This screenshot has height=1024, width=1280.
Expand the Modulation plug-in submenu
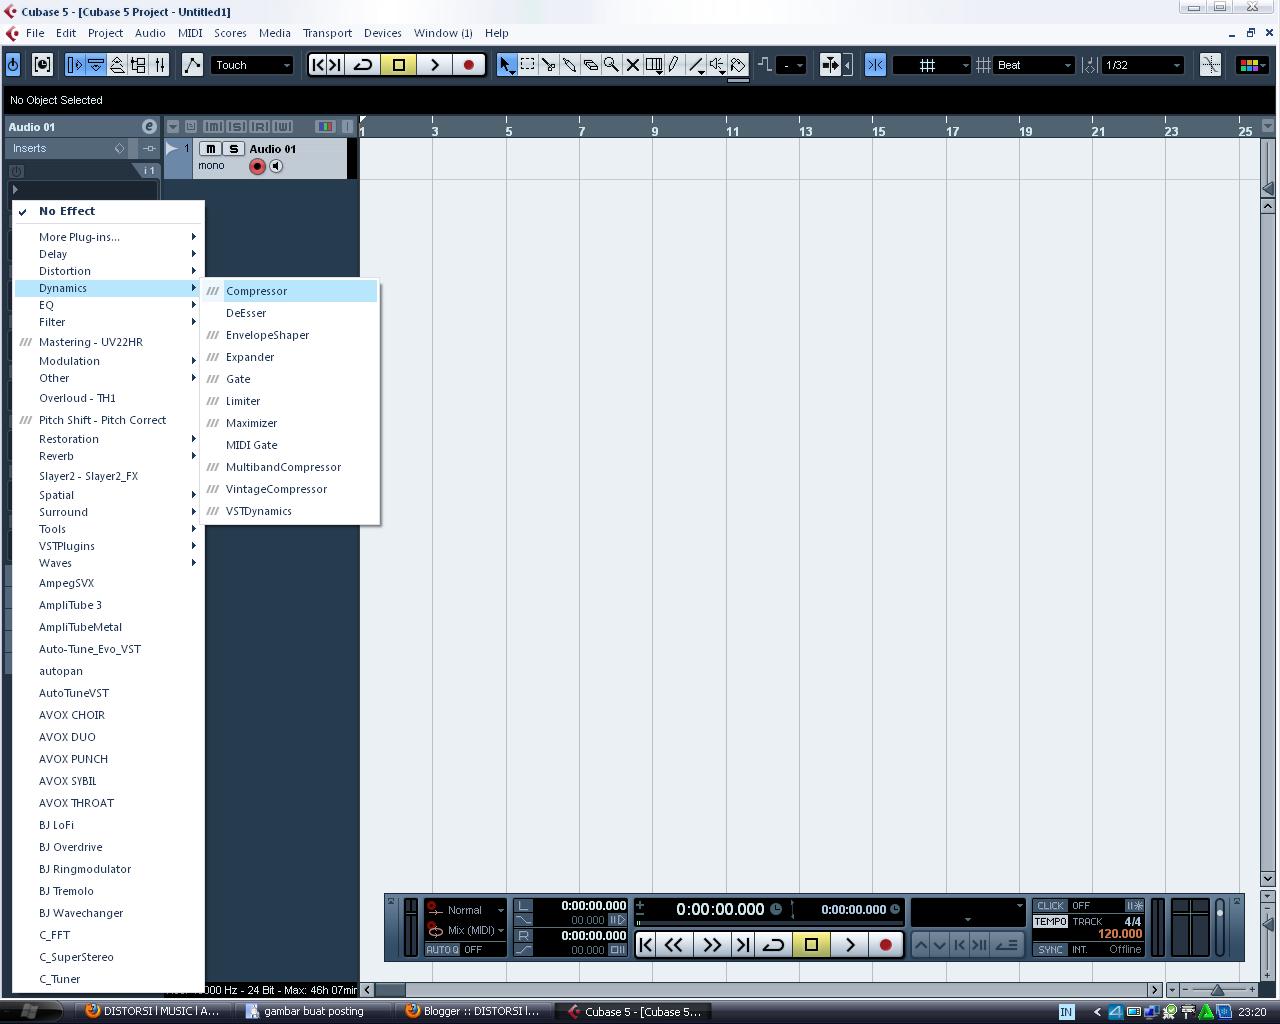pos(109,361)
